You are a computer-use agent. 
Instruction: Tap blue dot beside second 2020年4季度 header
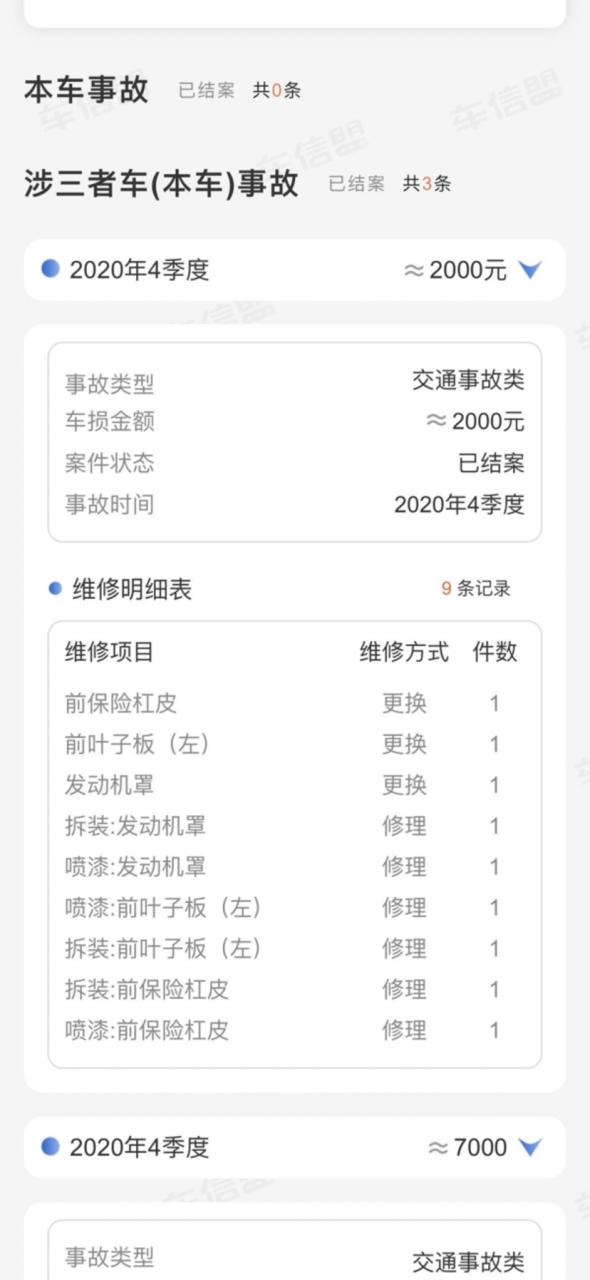pyautogui.click(x=50, y=1146)
